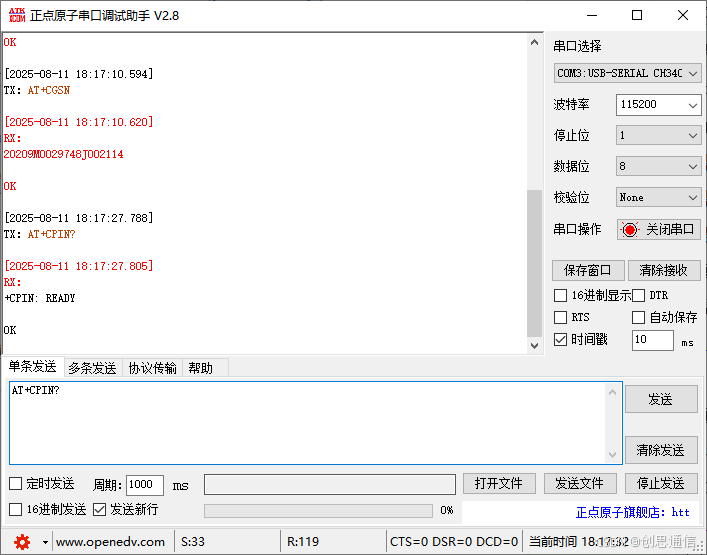
Task: Minimize the serial assistant window
Action: coord(592,16)
